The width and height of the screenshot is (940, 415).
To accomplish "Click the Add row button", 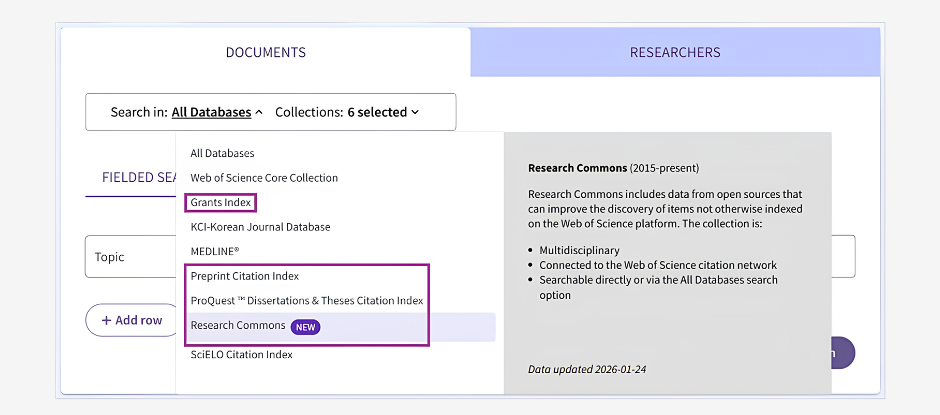I will pos(132,320).
